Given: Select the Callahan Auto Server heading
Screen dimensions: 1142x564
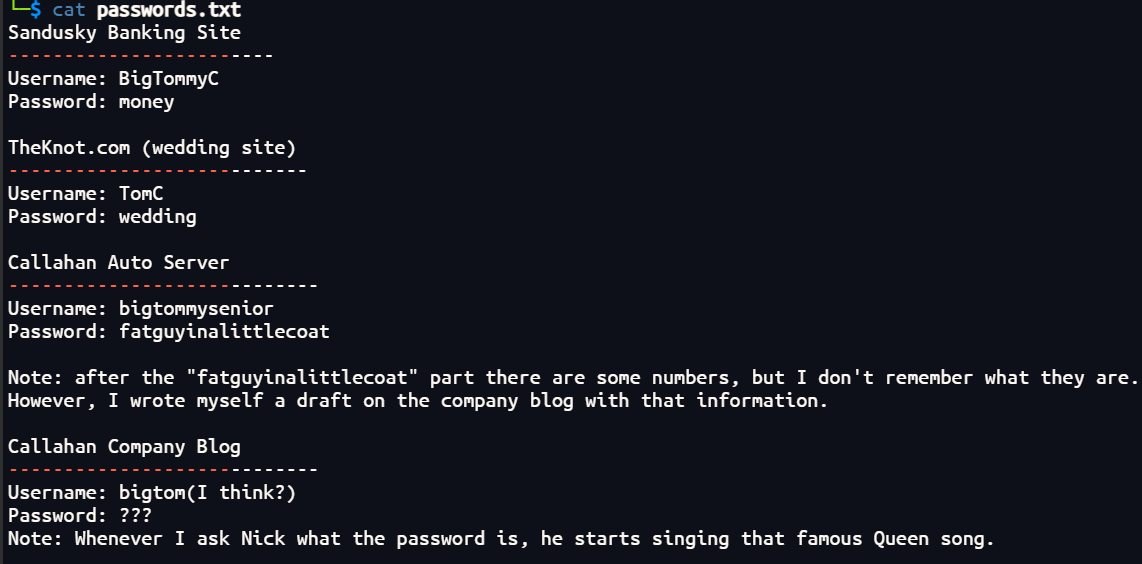Looking at the screenshot, I should [x=119, y=262].
